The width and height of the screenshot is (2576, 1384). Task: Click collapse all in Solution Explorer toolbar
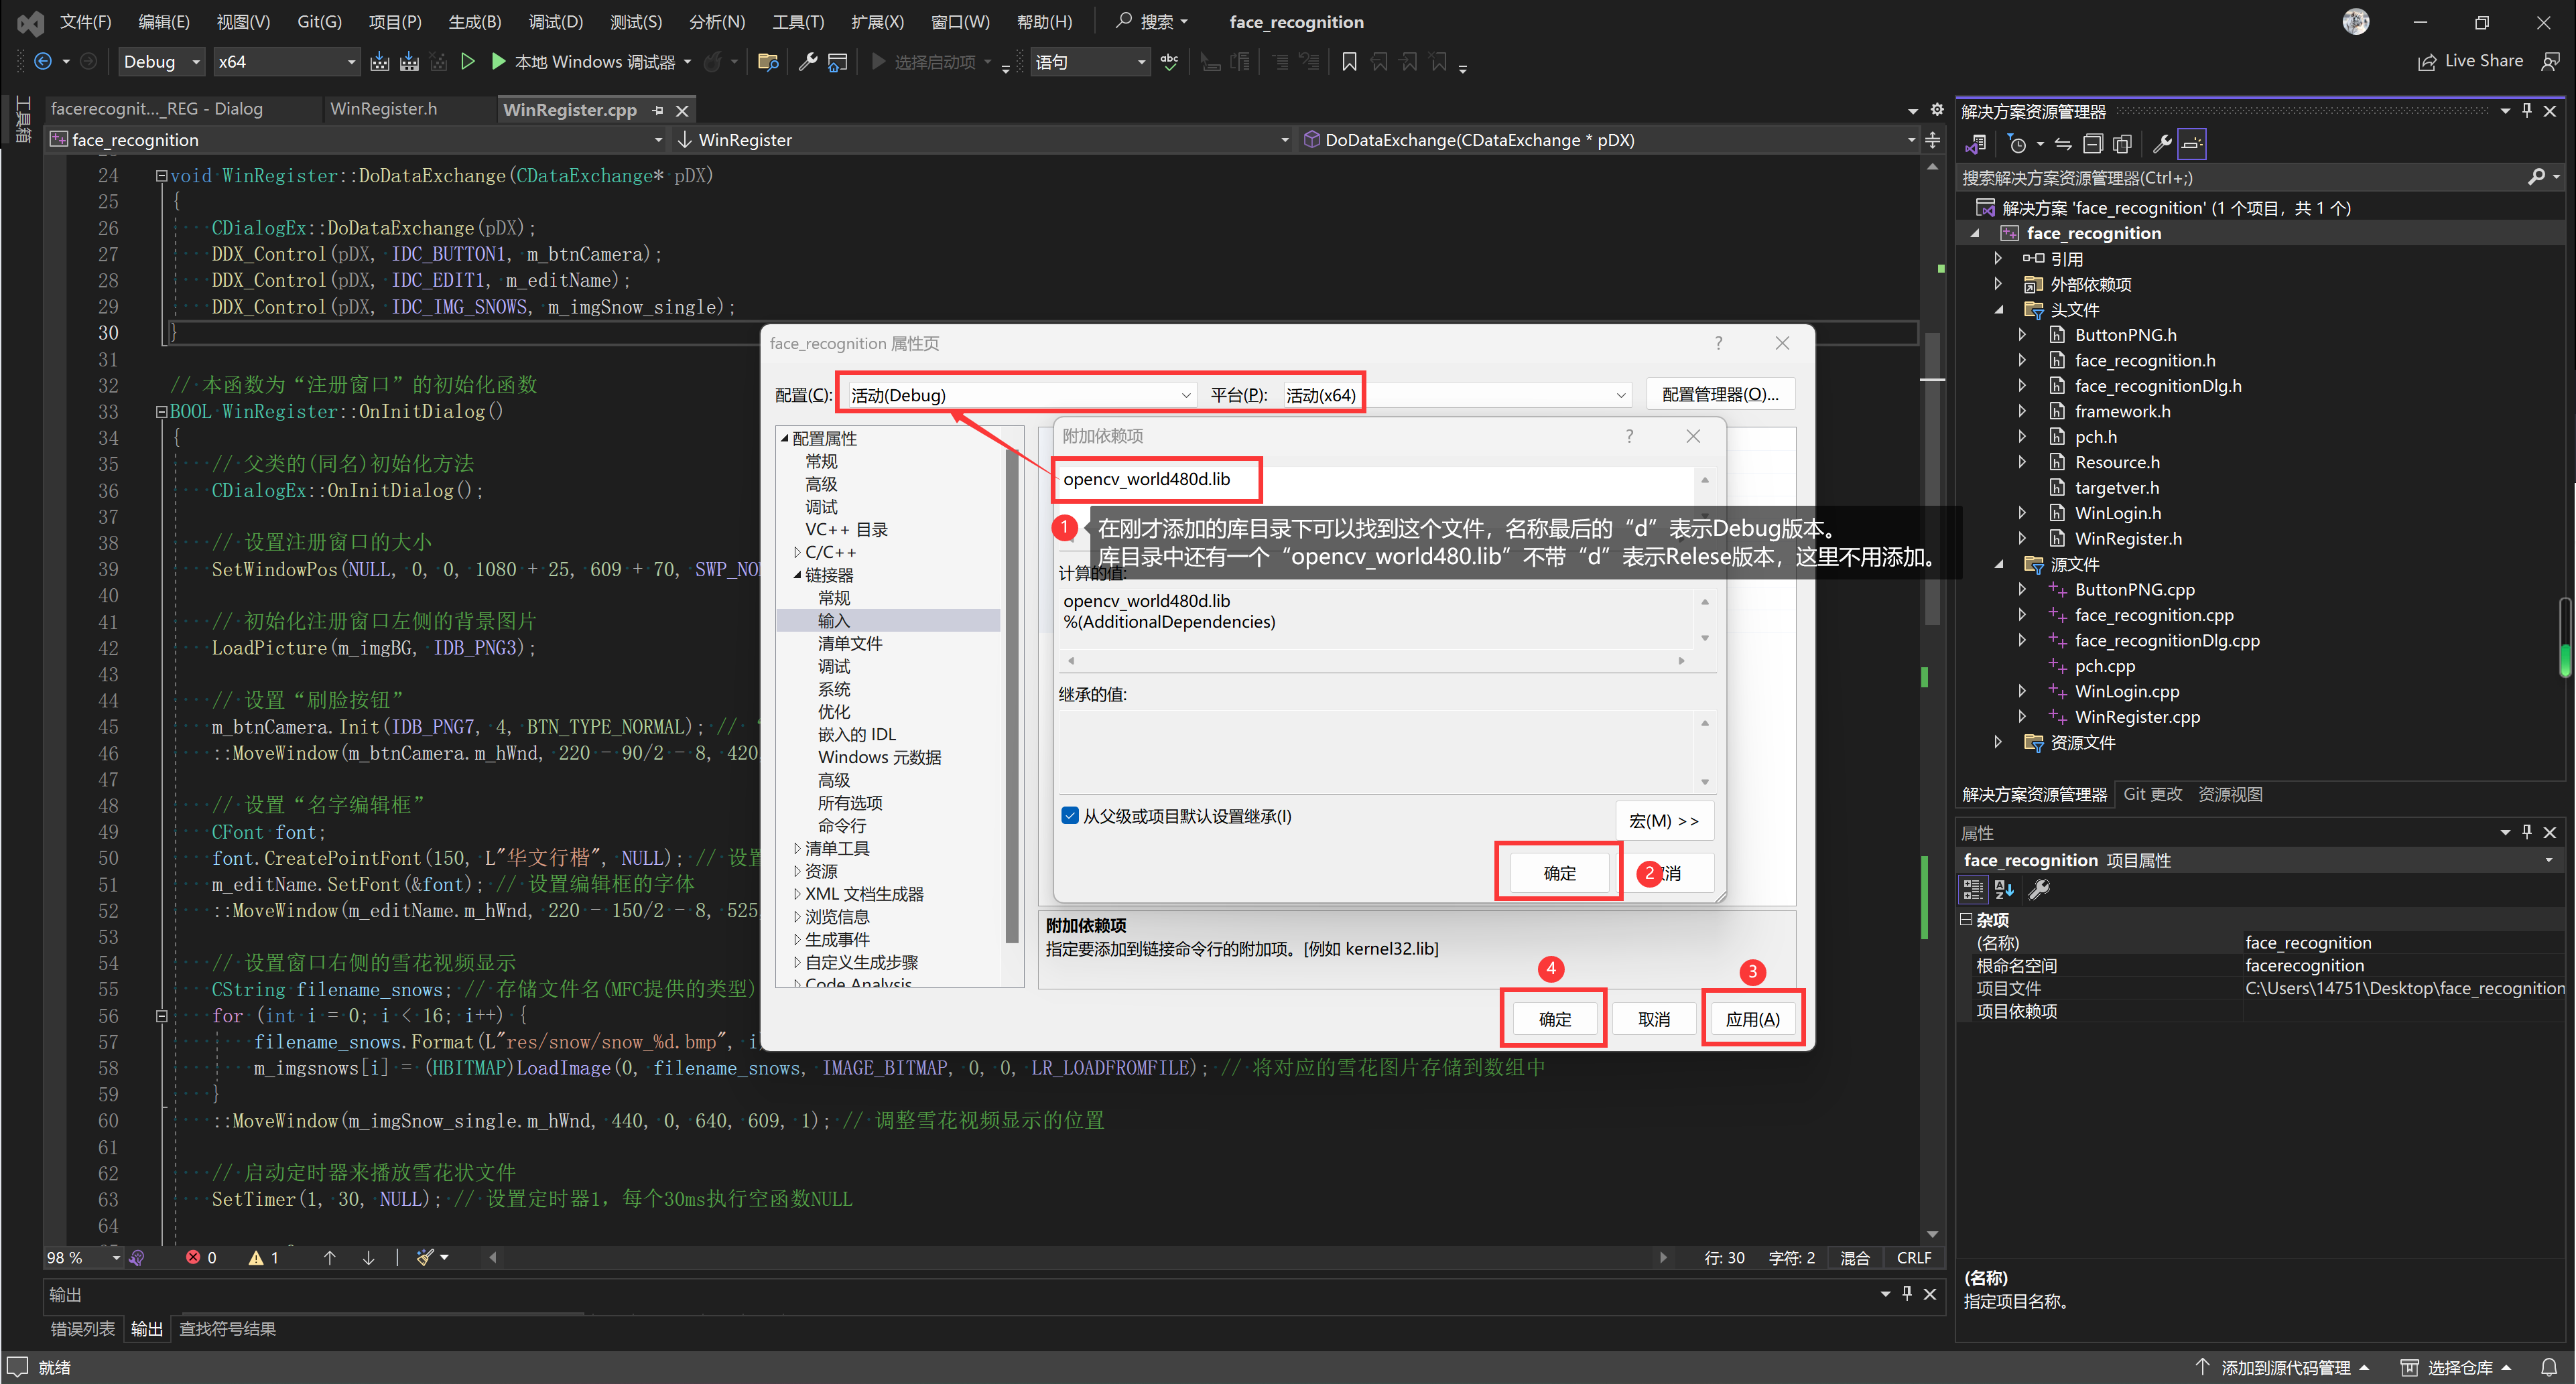(2093, 144)
